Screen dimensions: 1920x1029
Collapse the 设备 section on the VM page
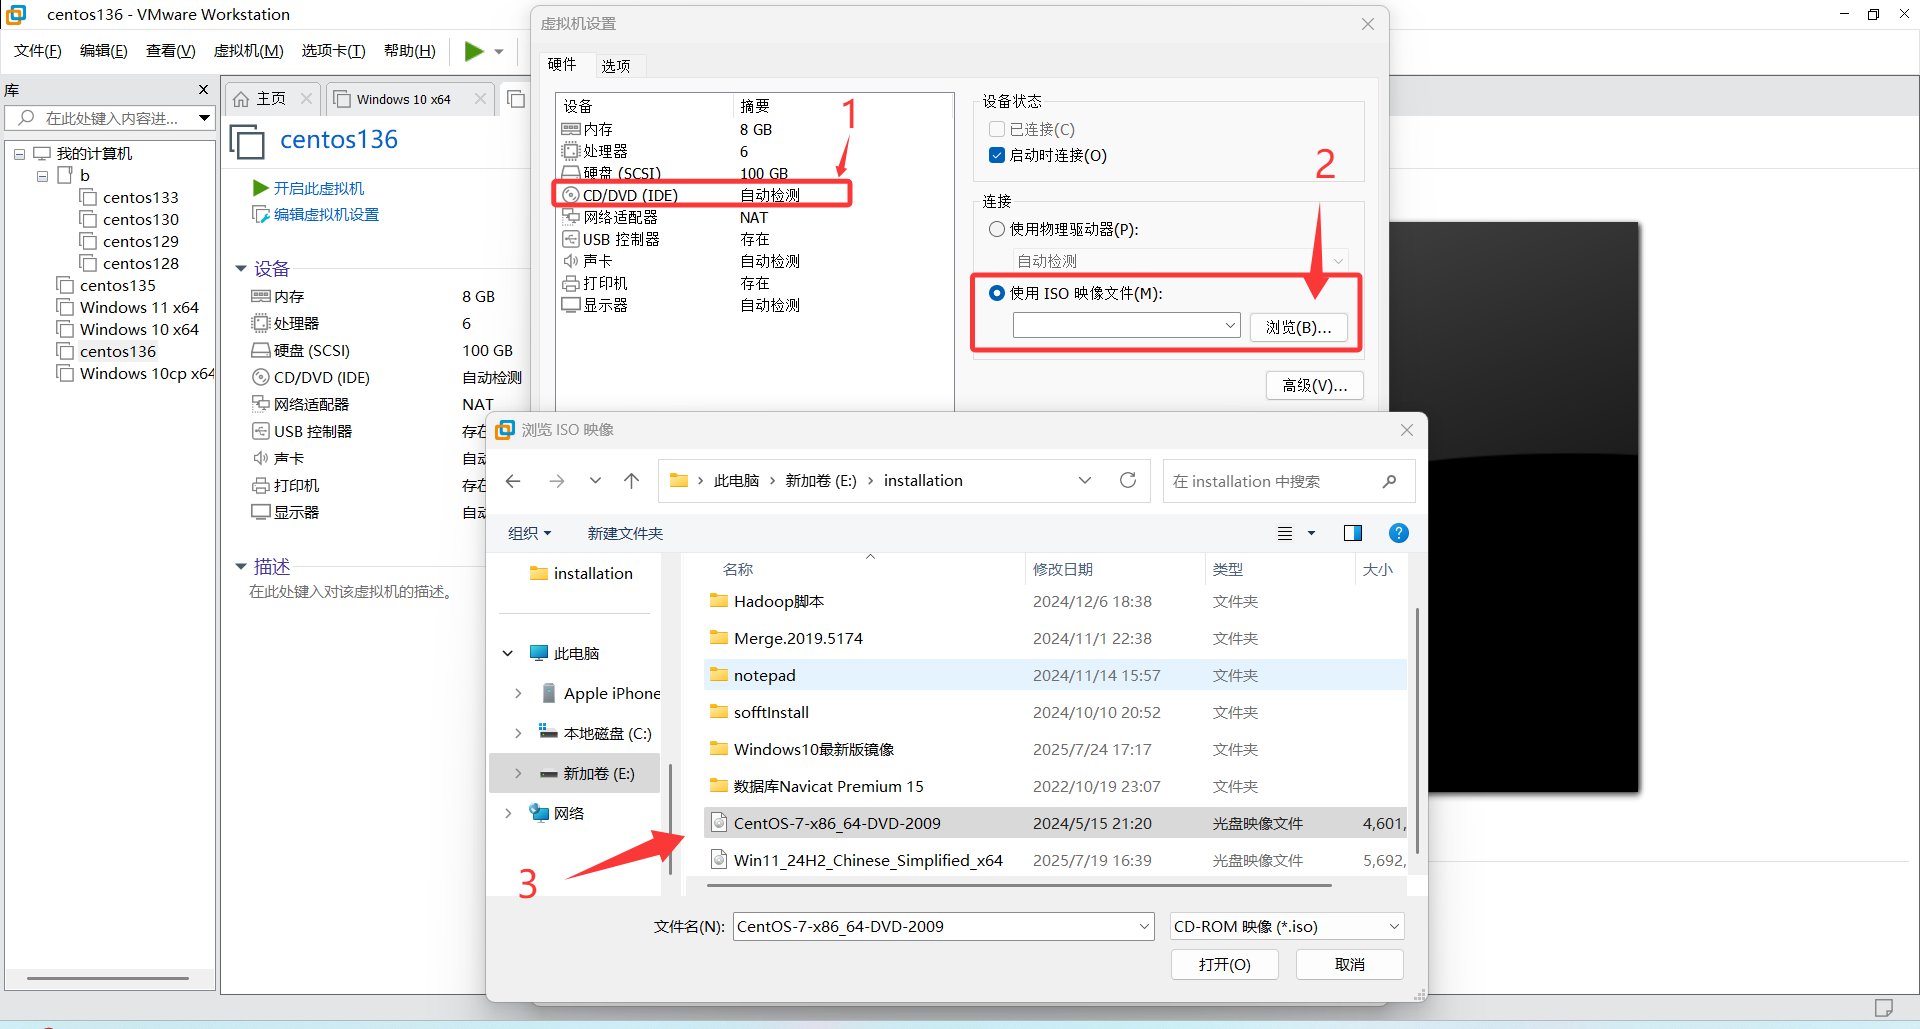[x=241, y=269]
